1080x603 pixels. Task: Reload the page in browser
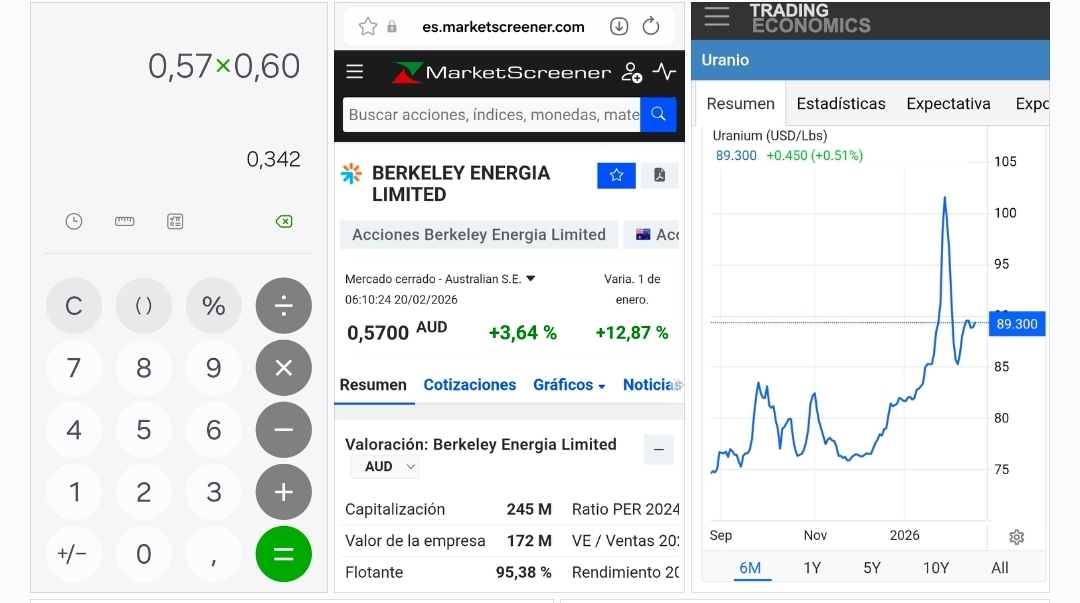(651, 27)
